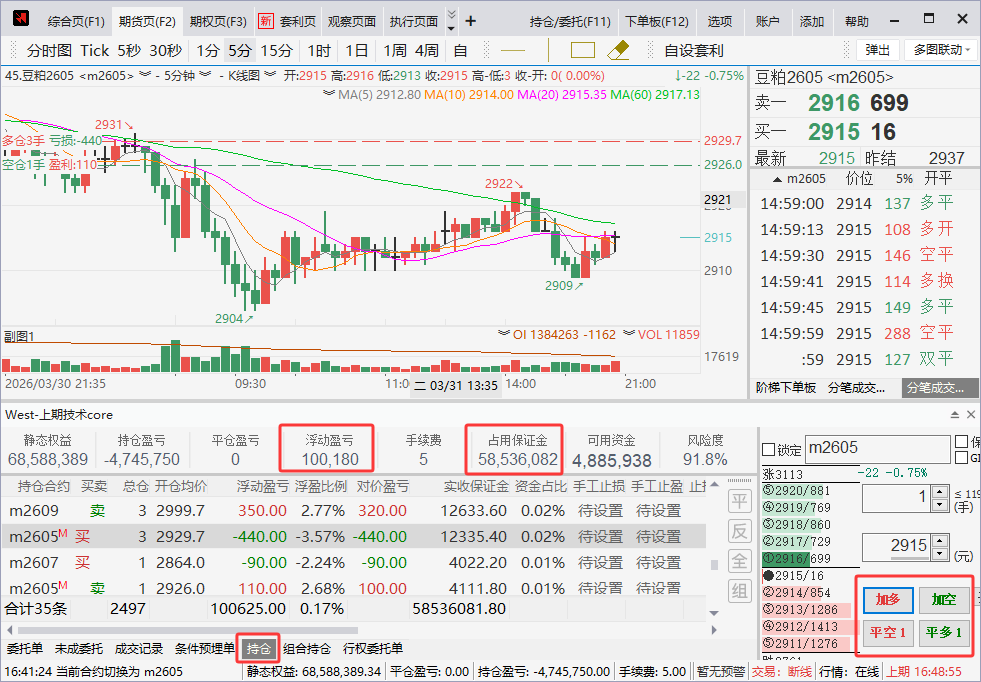Collapse the order panel with up arrow

click(x=954, y=414)
